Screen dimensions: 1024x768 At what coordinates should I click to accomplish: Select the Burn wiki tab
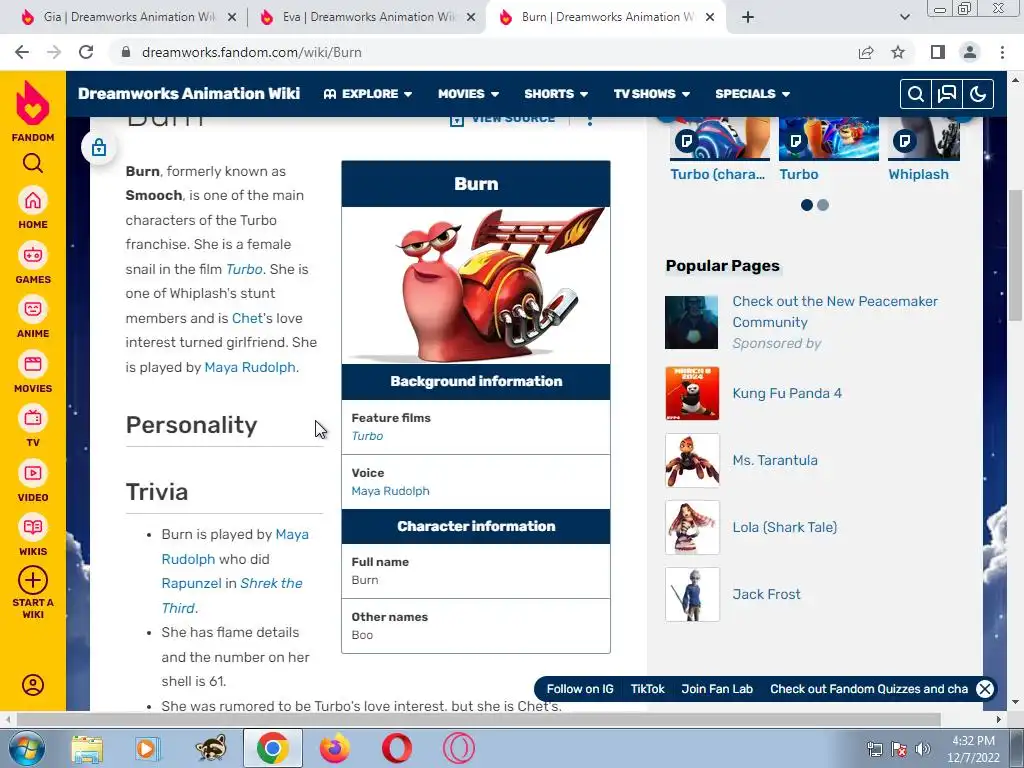tap(607, 17)
